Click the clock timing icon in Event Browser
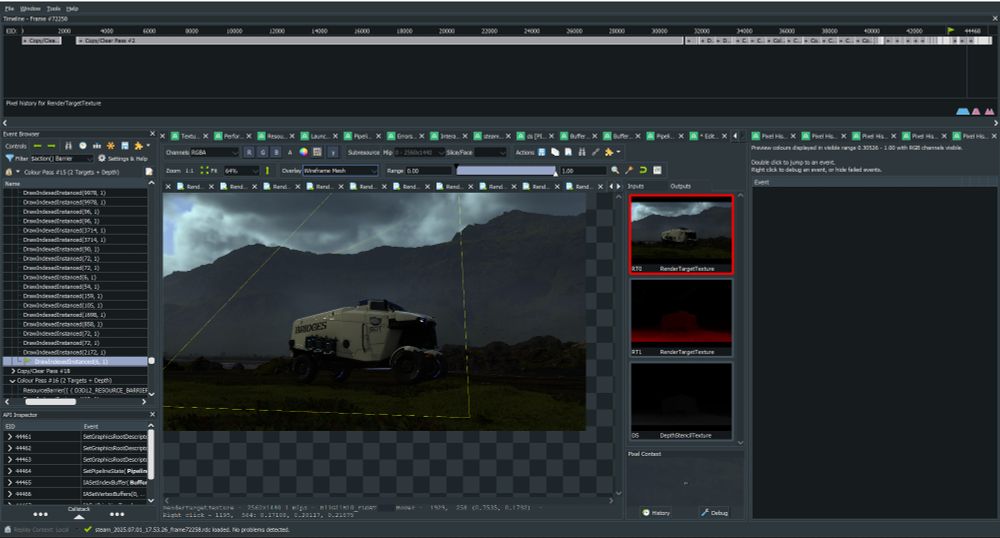The height and width of the screenshot is (538, 1000). (x=82, y=146)
